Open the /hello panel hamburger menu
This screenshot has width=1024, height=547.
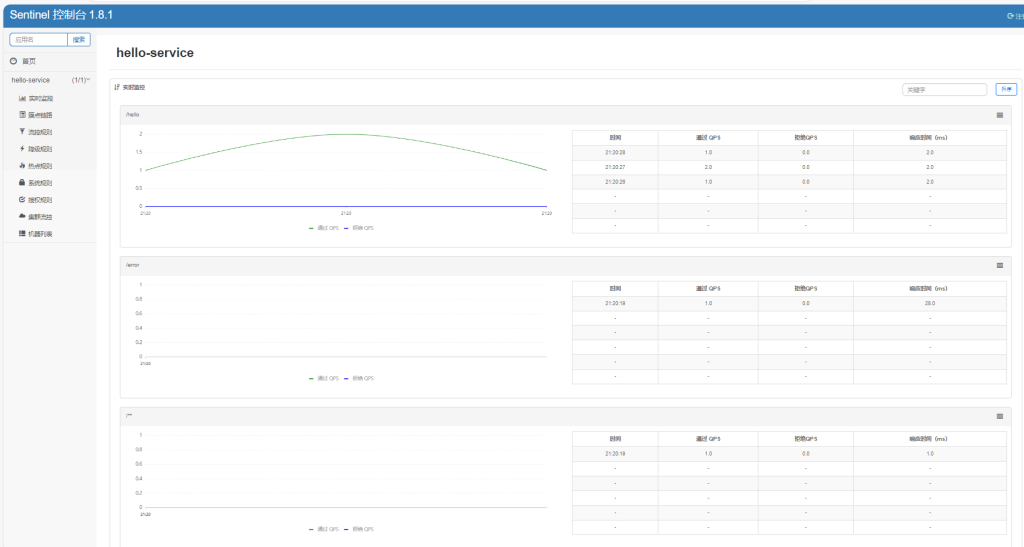coord(999,115)
